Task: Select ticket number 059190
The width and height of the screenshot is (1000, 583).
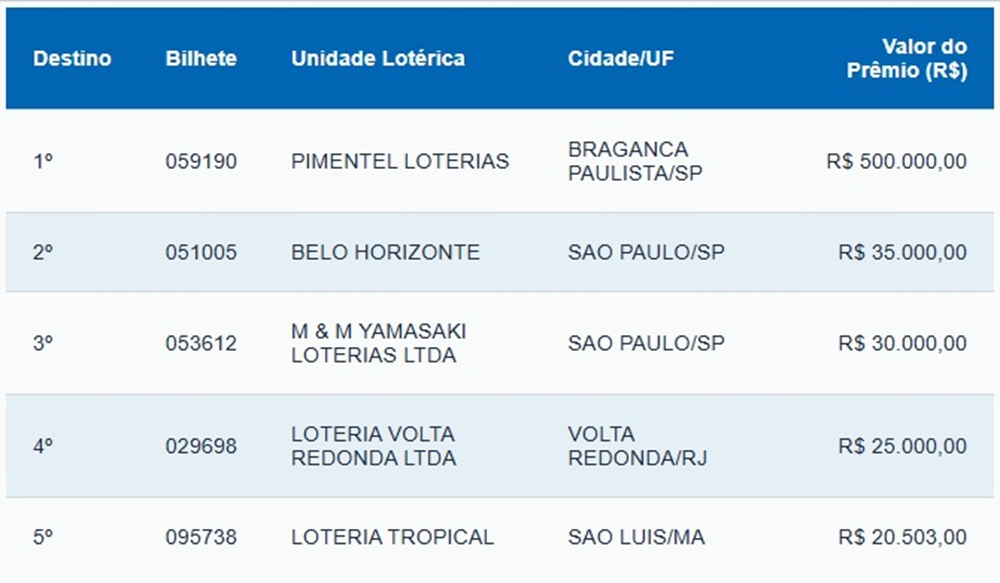Action: [201, 161]
